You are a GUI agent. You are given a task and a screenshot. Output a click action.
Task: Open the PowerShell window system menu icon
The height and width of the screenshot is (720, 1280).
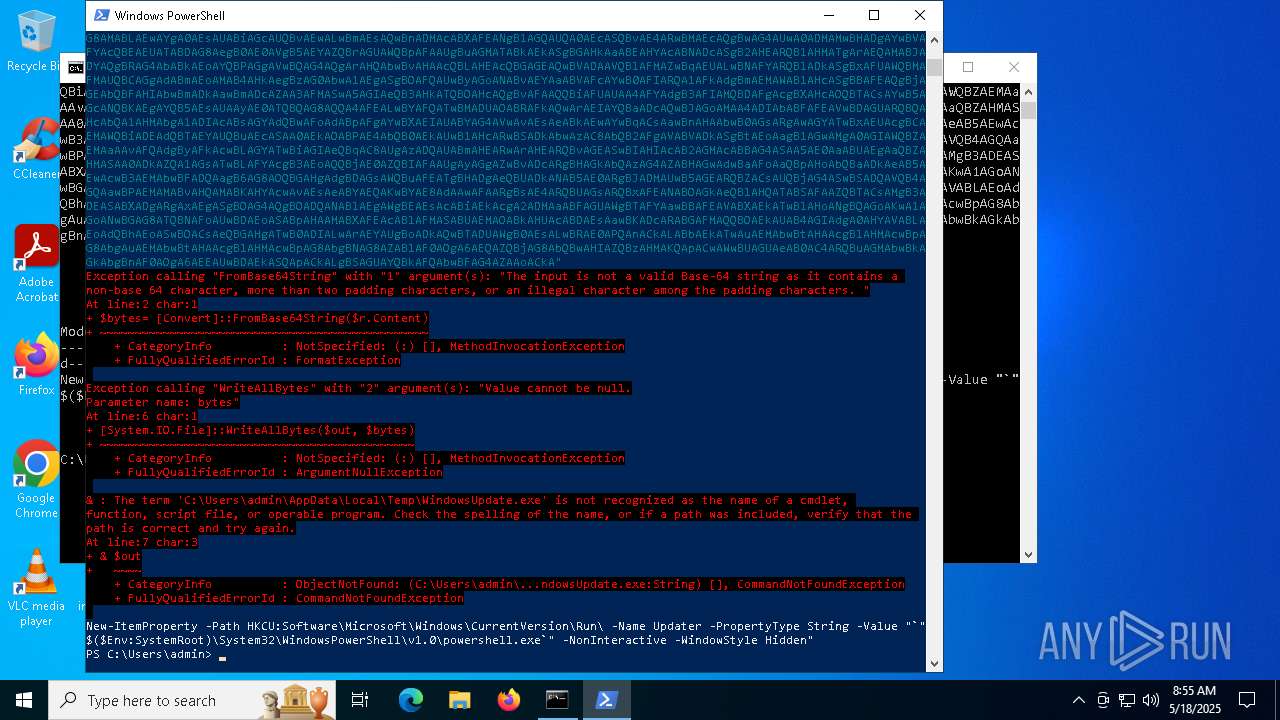coord(100,15)
